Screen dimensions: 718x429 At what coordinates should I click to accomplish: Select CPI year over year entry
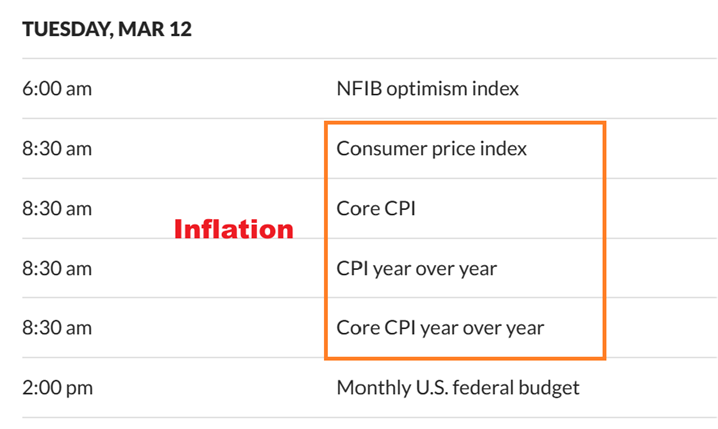416,268
